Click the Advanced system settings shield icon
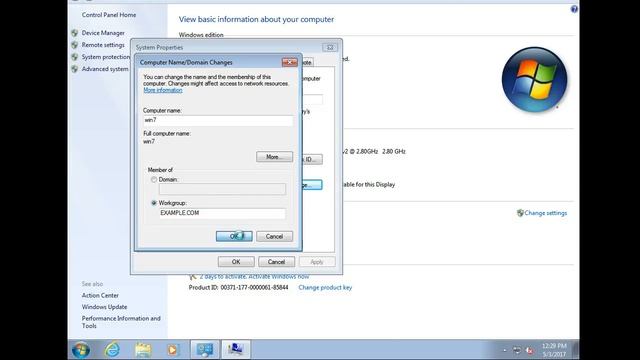 (75, 69)
